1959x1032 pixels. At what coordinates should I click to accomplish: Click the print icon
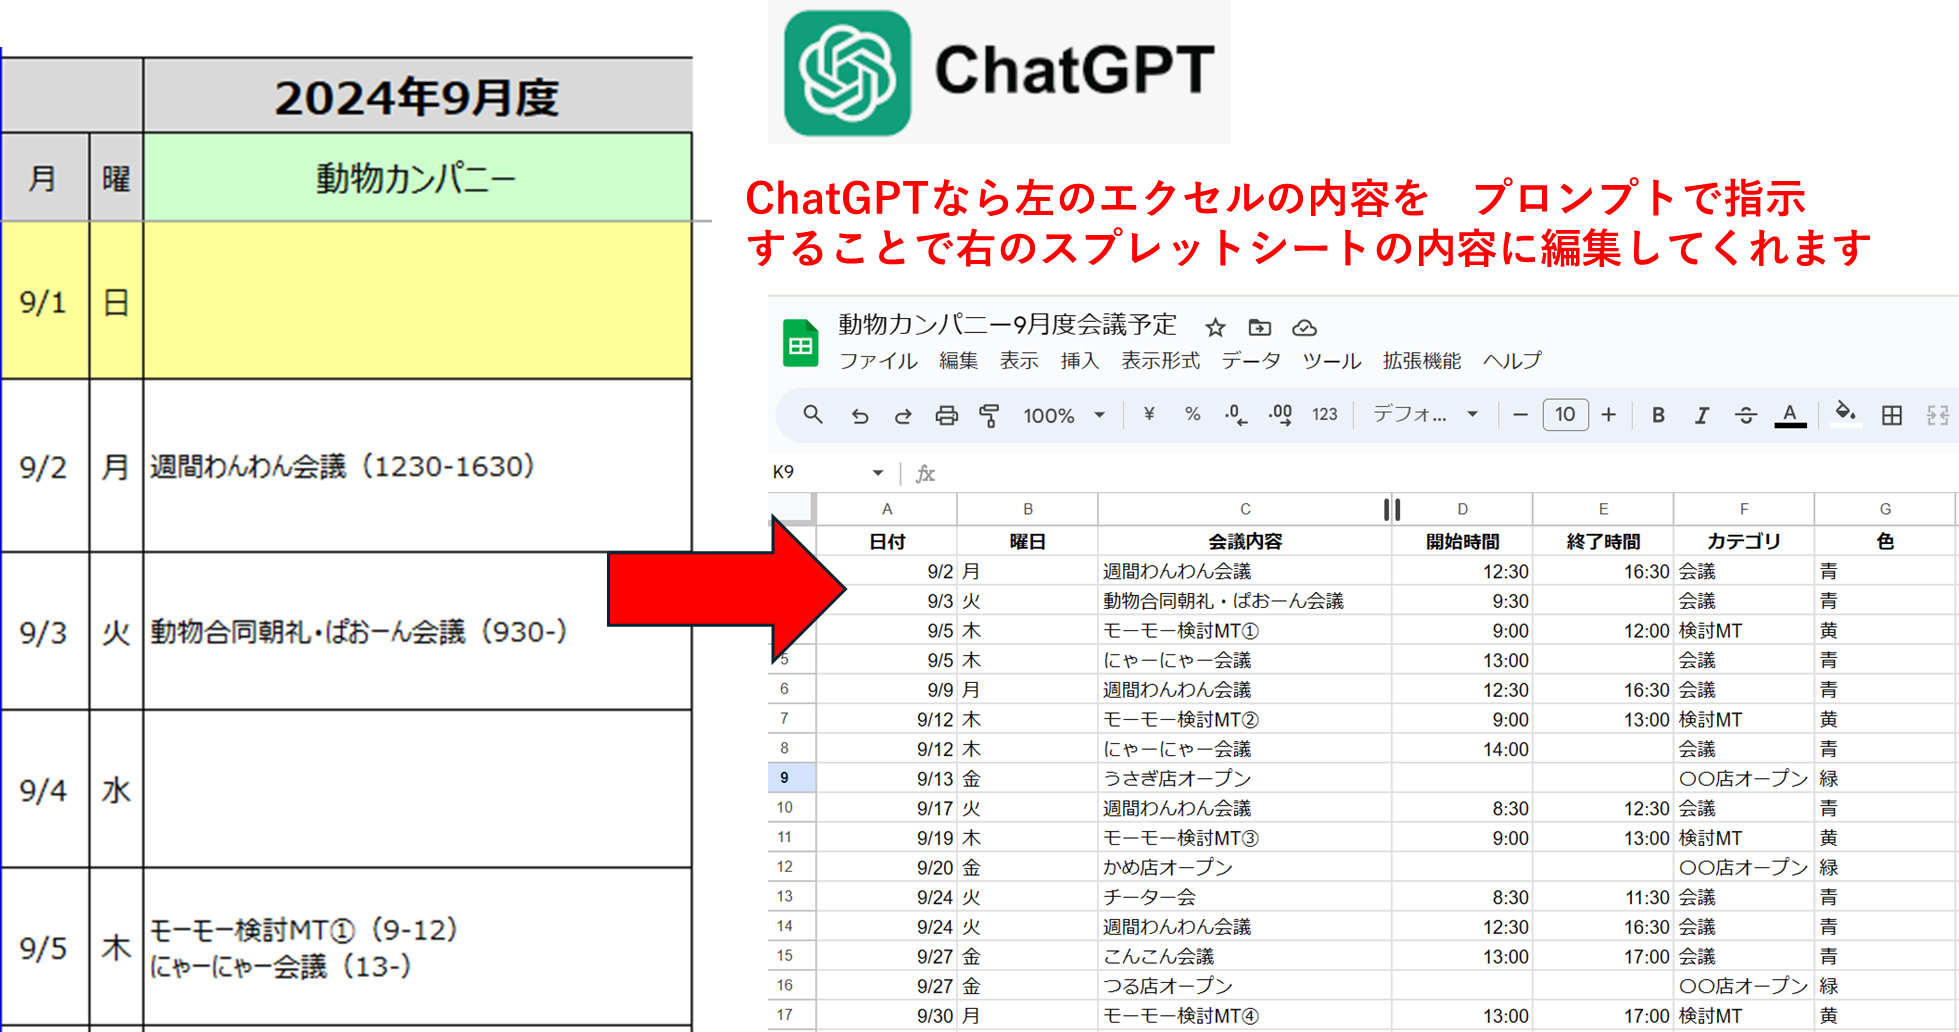point(946,415)
